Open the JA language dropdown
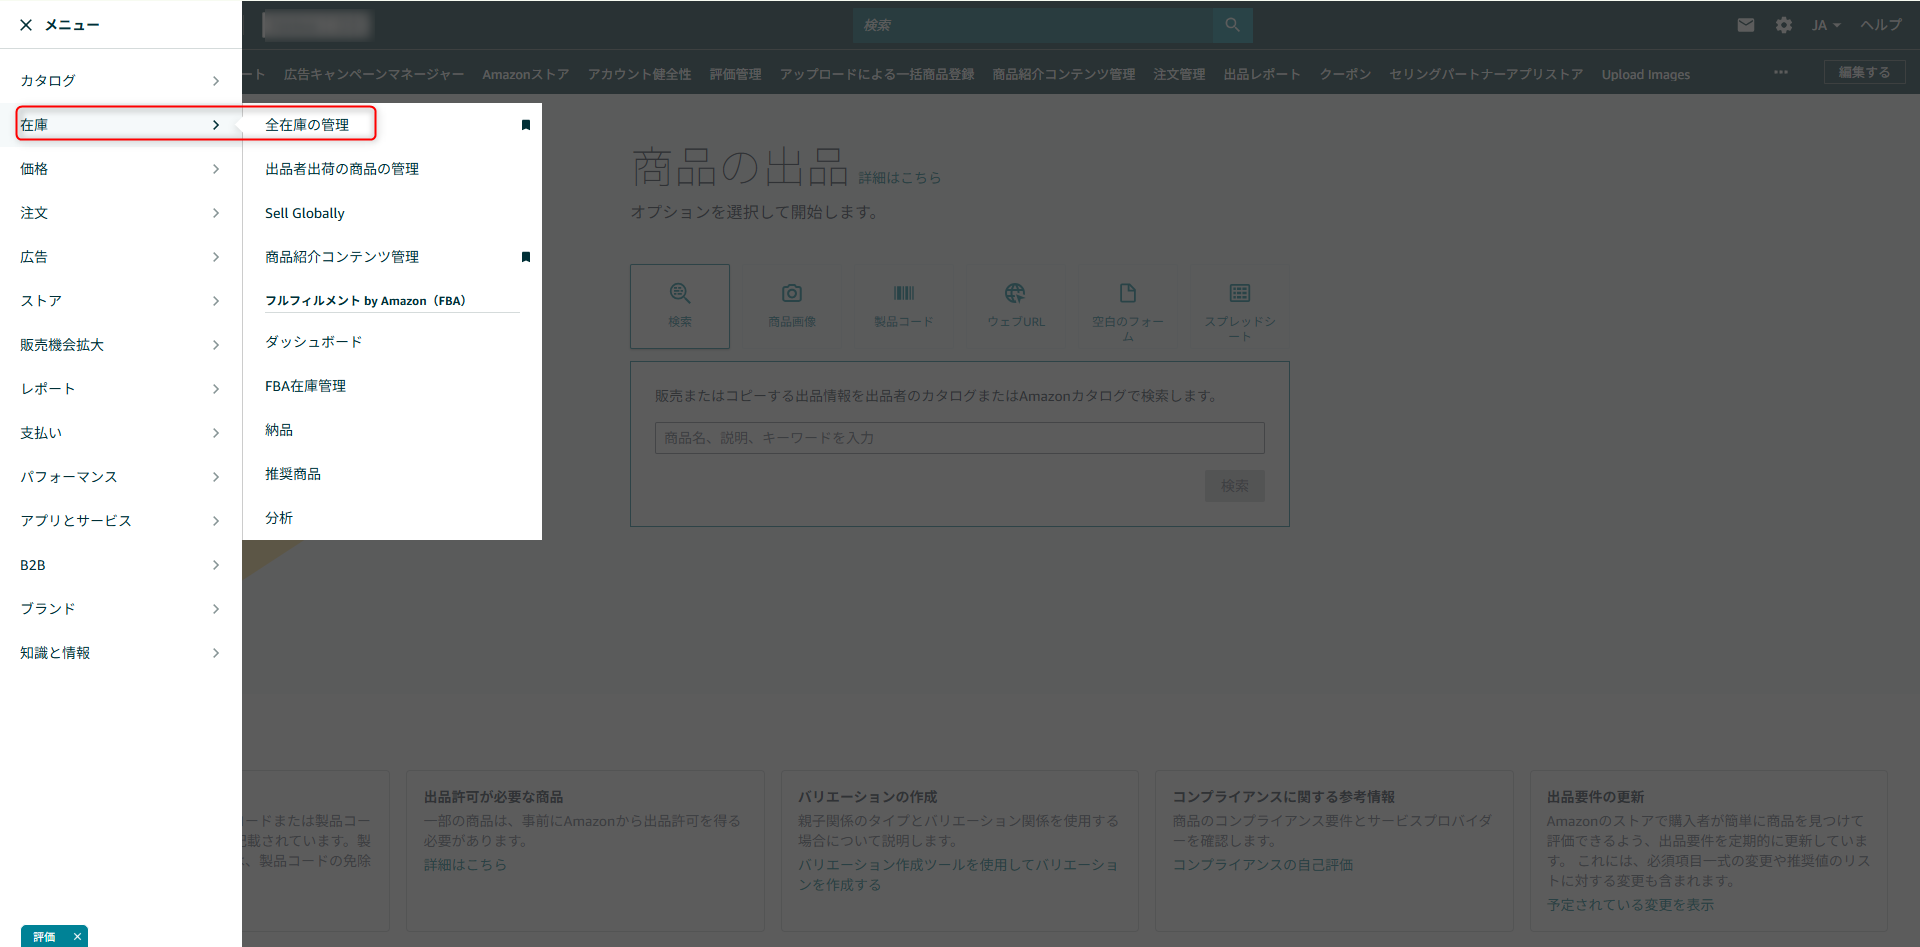Screen dimensions: 1920x947 click(x=1825, y=25)
